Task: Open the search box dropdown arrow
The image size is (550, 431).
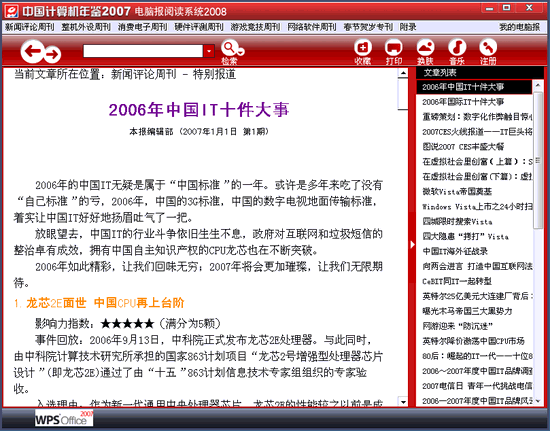Action: tap(209, 51)
